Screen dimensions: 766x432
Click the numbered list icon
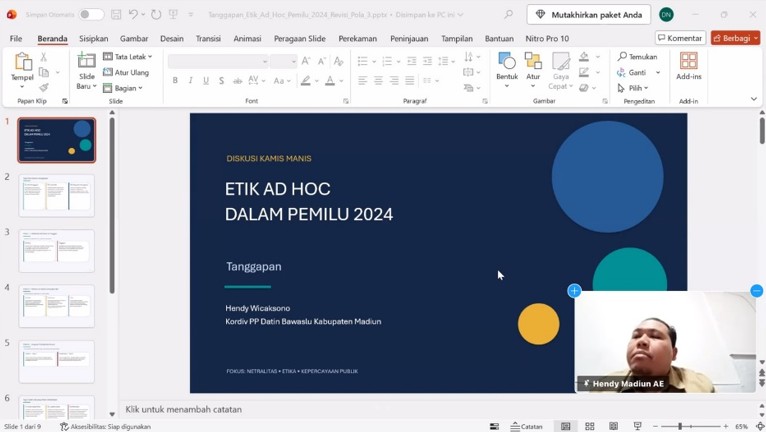coord(387,61)
